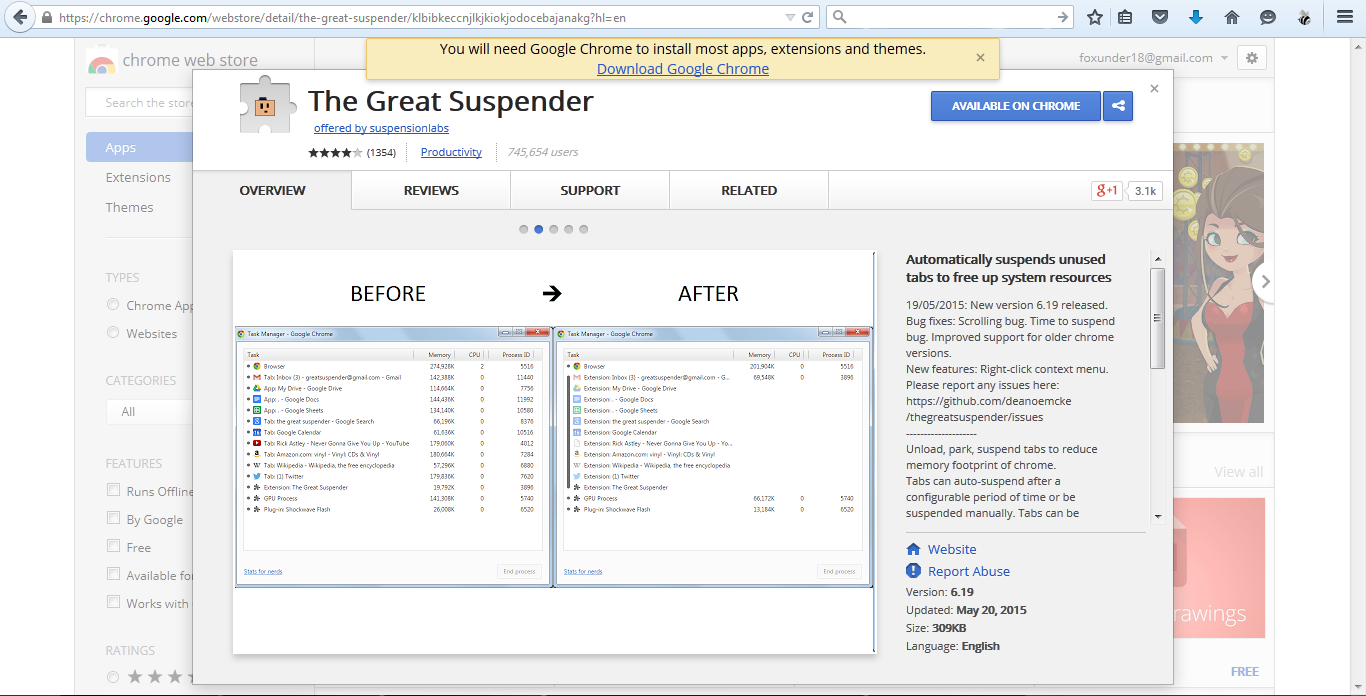Open the All categories dropdown
This screenshot has height=696, width=1366.
[150, 411]
